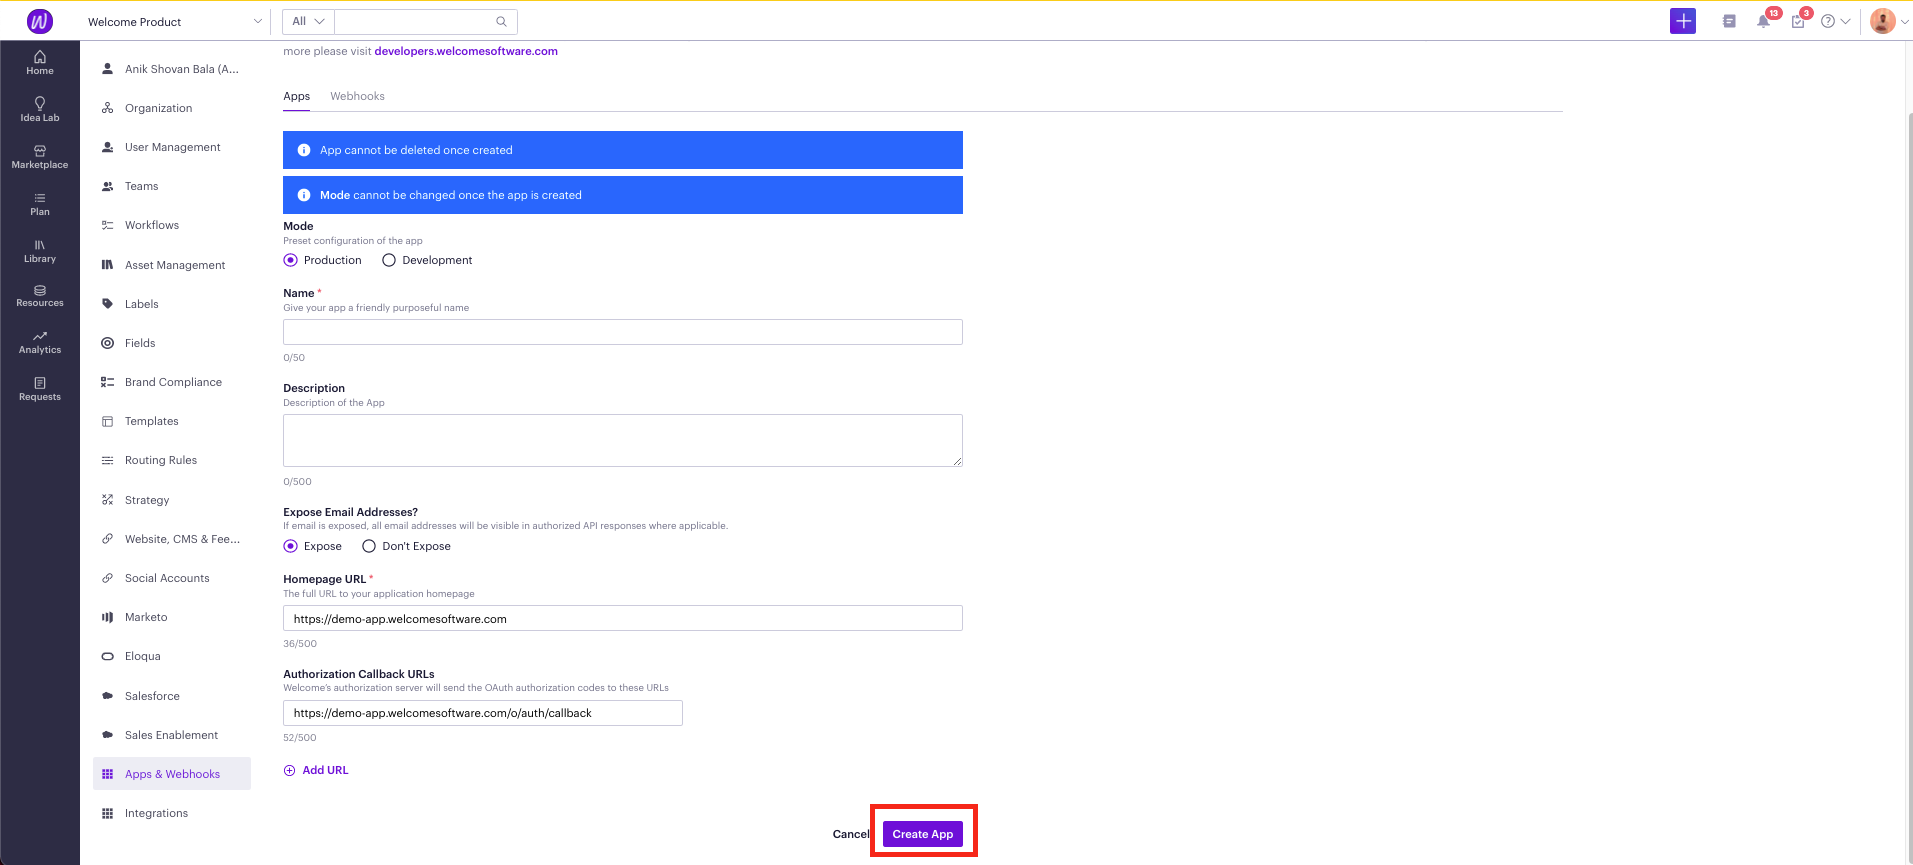The height and width of the screenshot is (865, 1913).
Task: Open Asset Management settings
Action: click(172, 265)
